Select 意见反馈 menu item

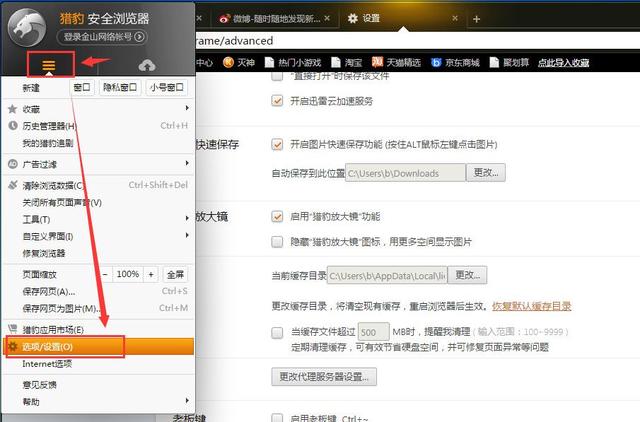98,384
